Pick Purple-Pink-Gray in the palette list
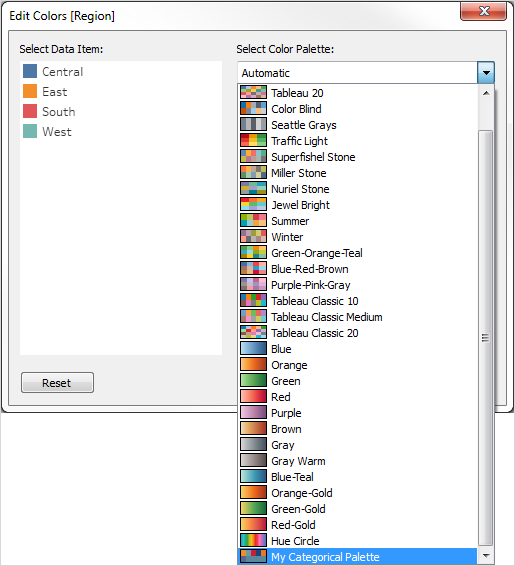Image resolution: width=515 pixels, height=566 pixels. pos(358,285)
